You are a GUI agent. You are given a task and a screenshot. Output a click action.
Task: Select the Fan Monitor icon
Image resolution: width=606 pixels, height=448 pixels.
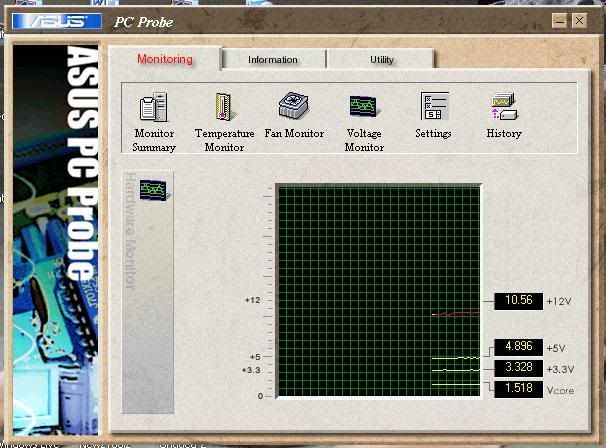[294, 105]
